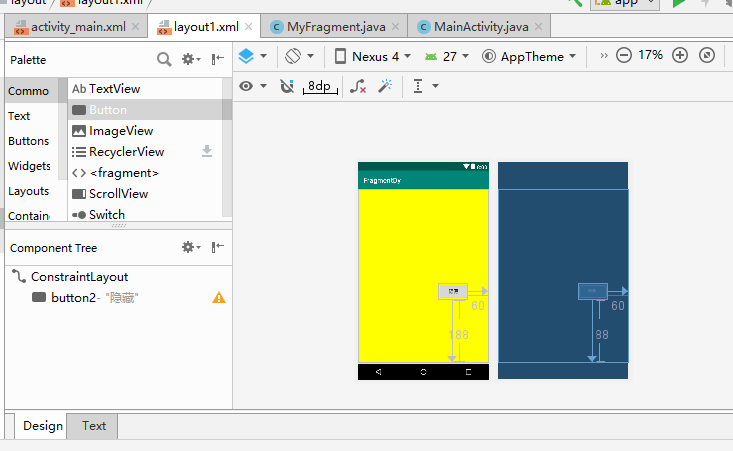The height and width of the screenshot is (451, 733).
Task: Click FragmentDy title bar in preview
Action: point(424,180)
